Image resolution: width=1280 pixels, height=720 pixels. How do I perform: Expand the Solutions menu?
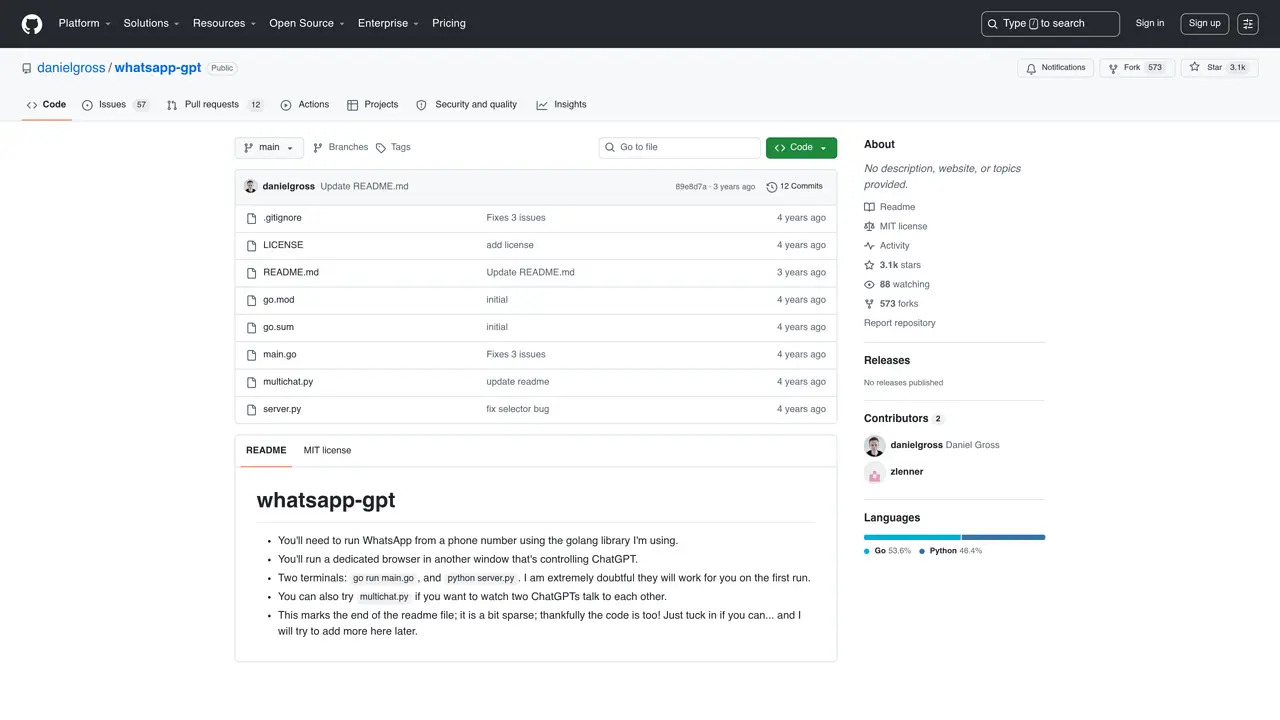tap(151, 24)
